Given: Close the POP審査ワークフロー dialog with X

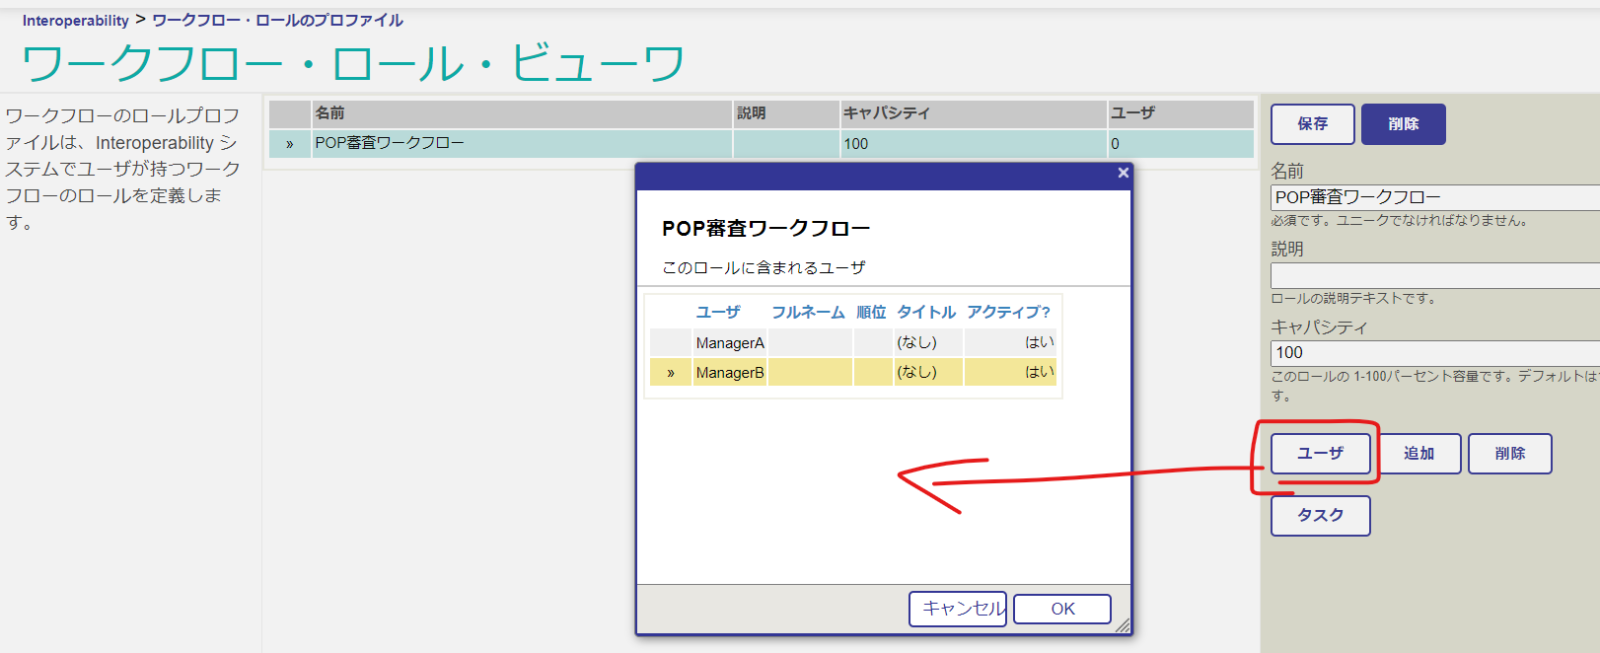Looking at the screenshot, I should (1123, 173).
